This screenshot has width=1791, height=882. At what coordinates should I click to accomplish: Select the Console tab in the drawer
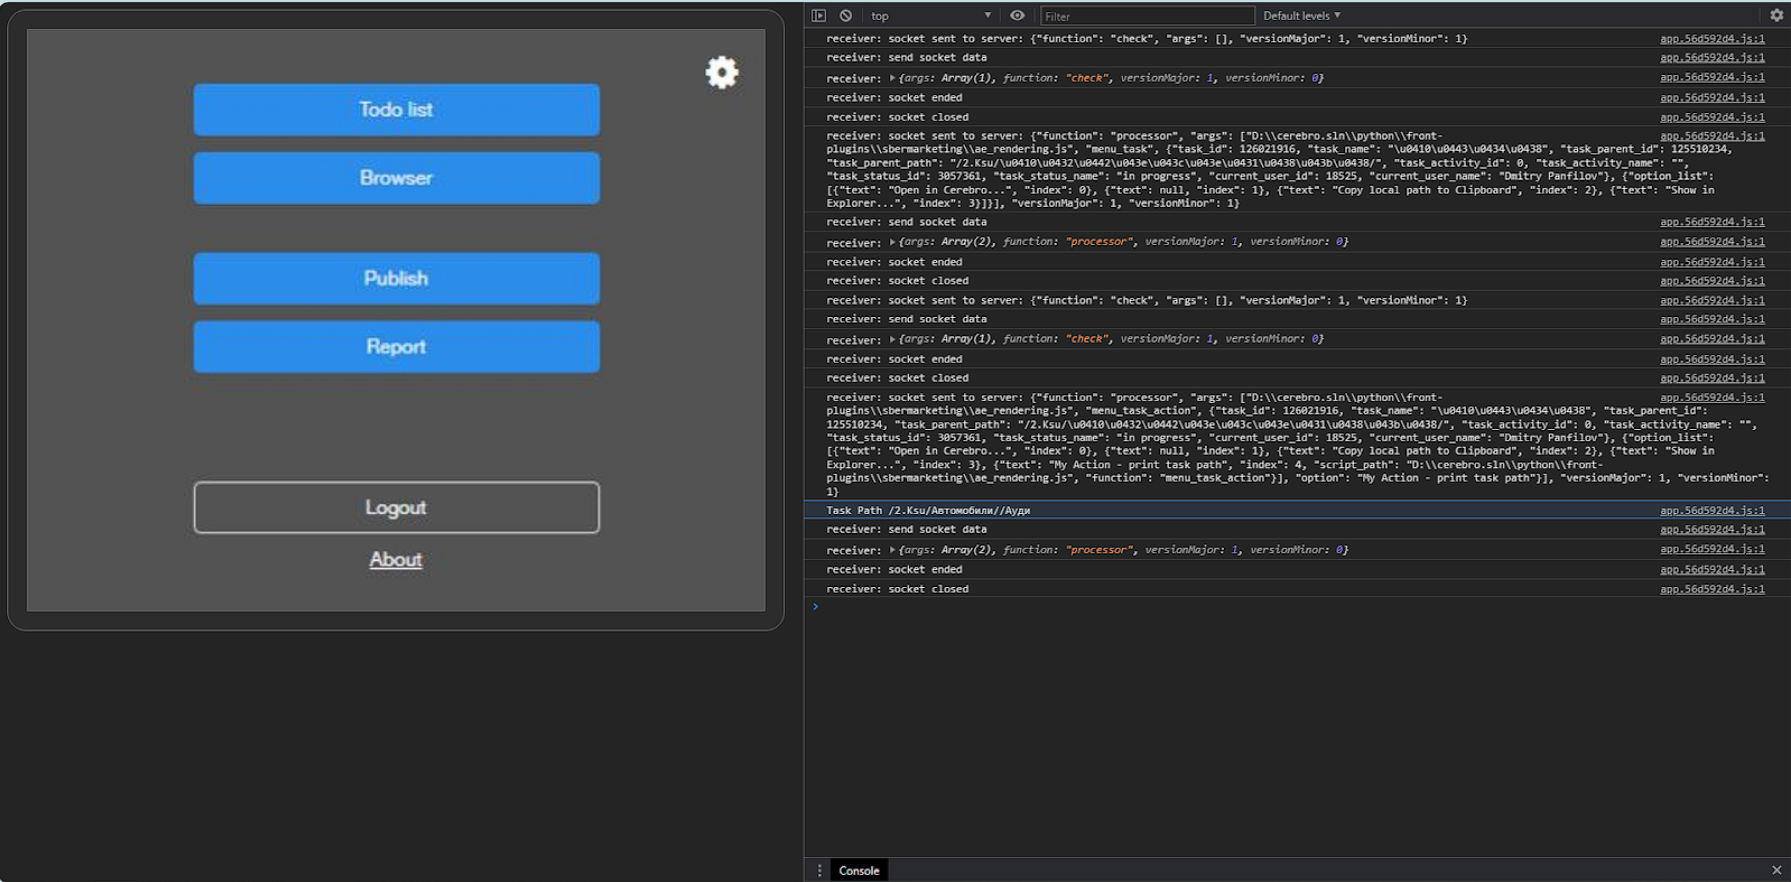click(x=859, y=870)
